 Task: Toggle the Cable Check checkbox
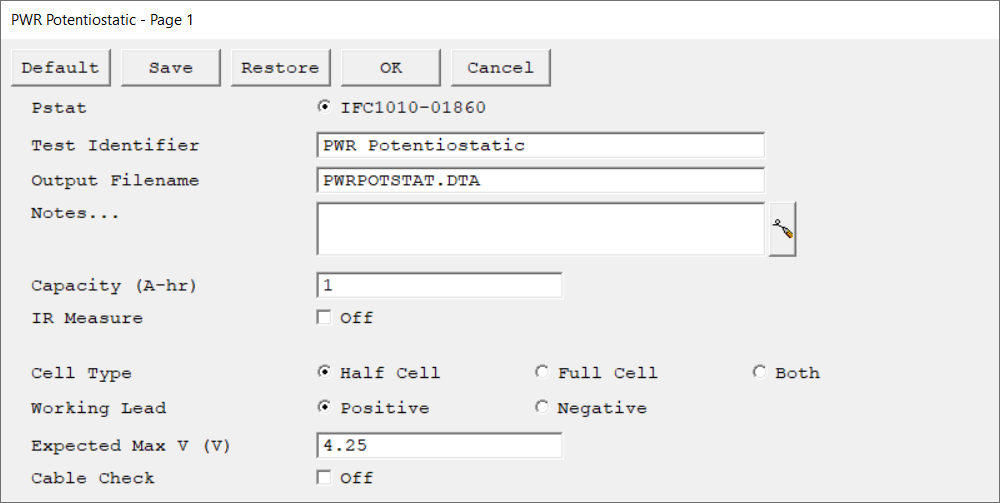pyautogui.click(x=324, y=478)
